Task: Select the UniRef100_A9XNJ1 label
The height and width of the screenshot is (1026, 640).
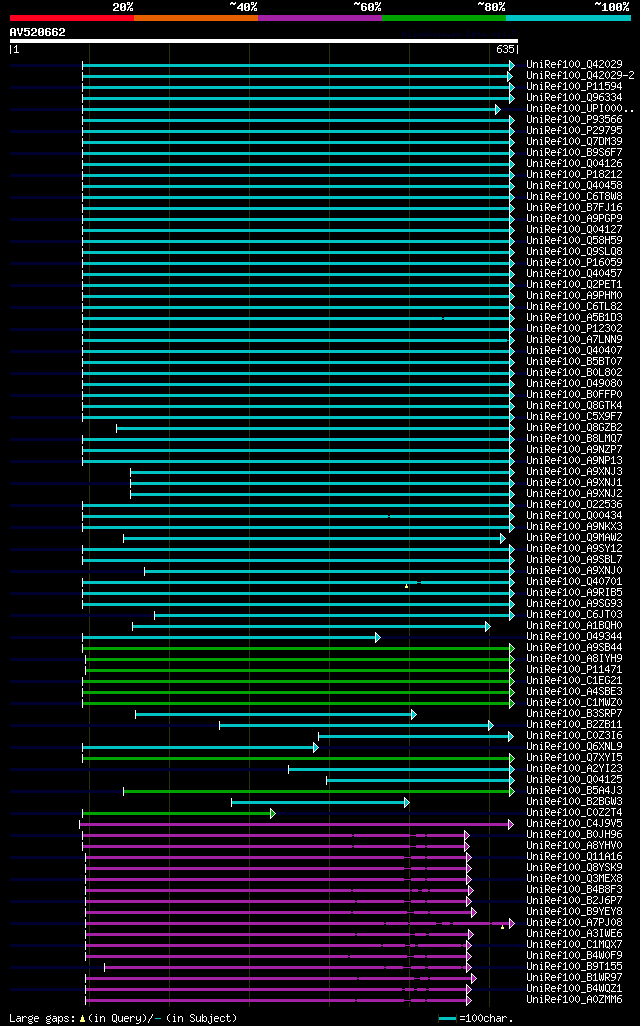Action: pos(575,482)
